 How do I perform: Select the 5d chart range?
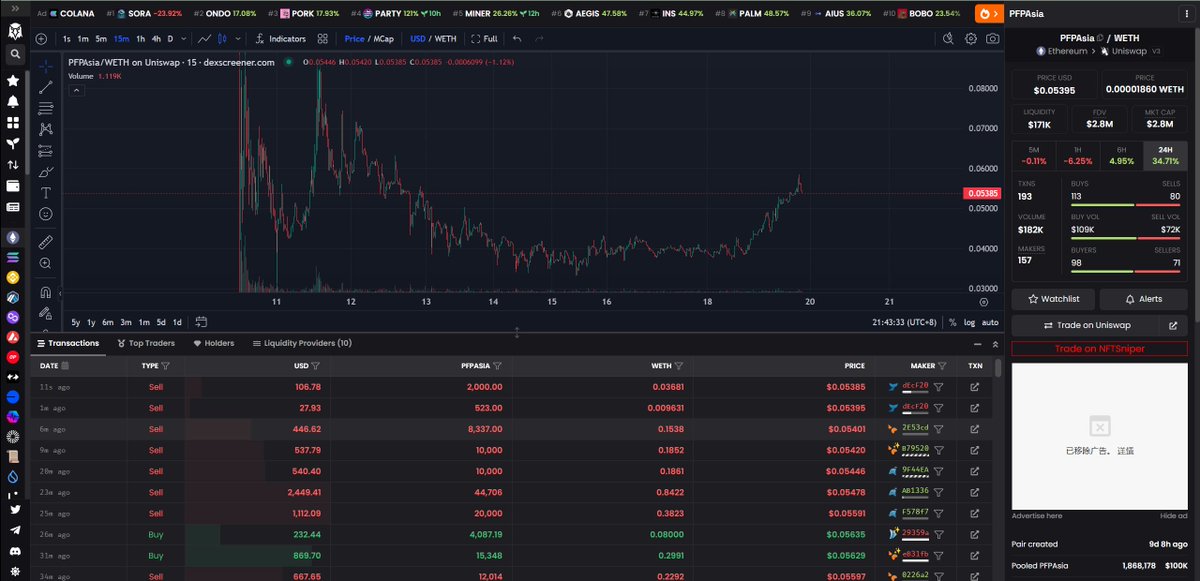point(161,322)
